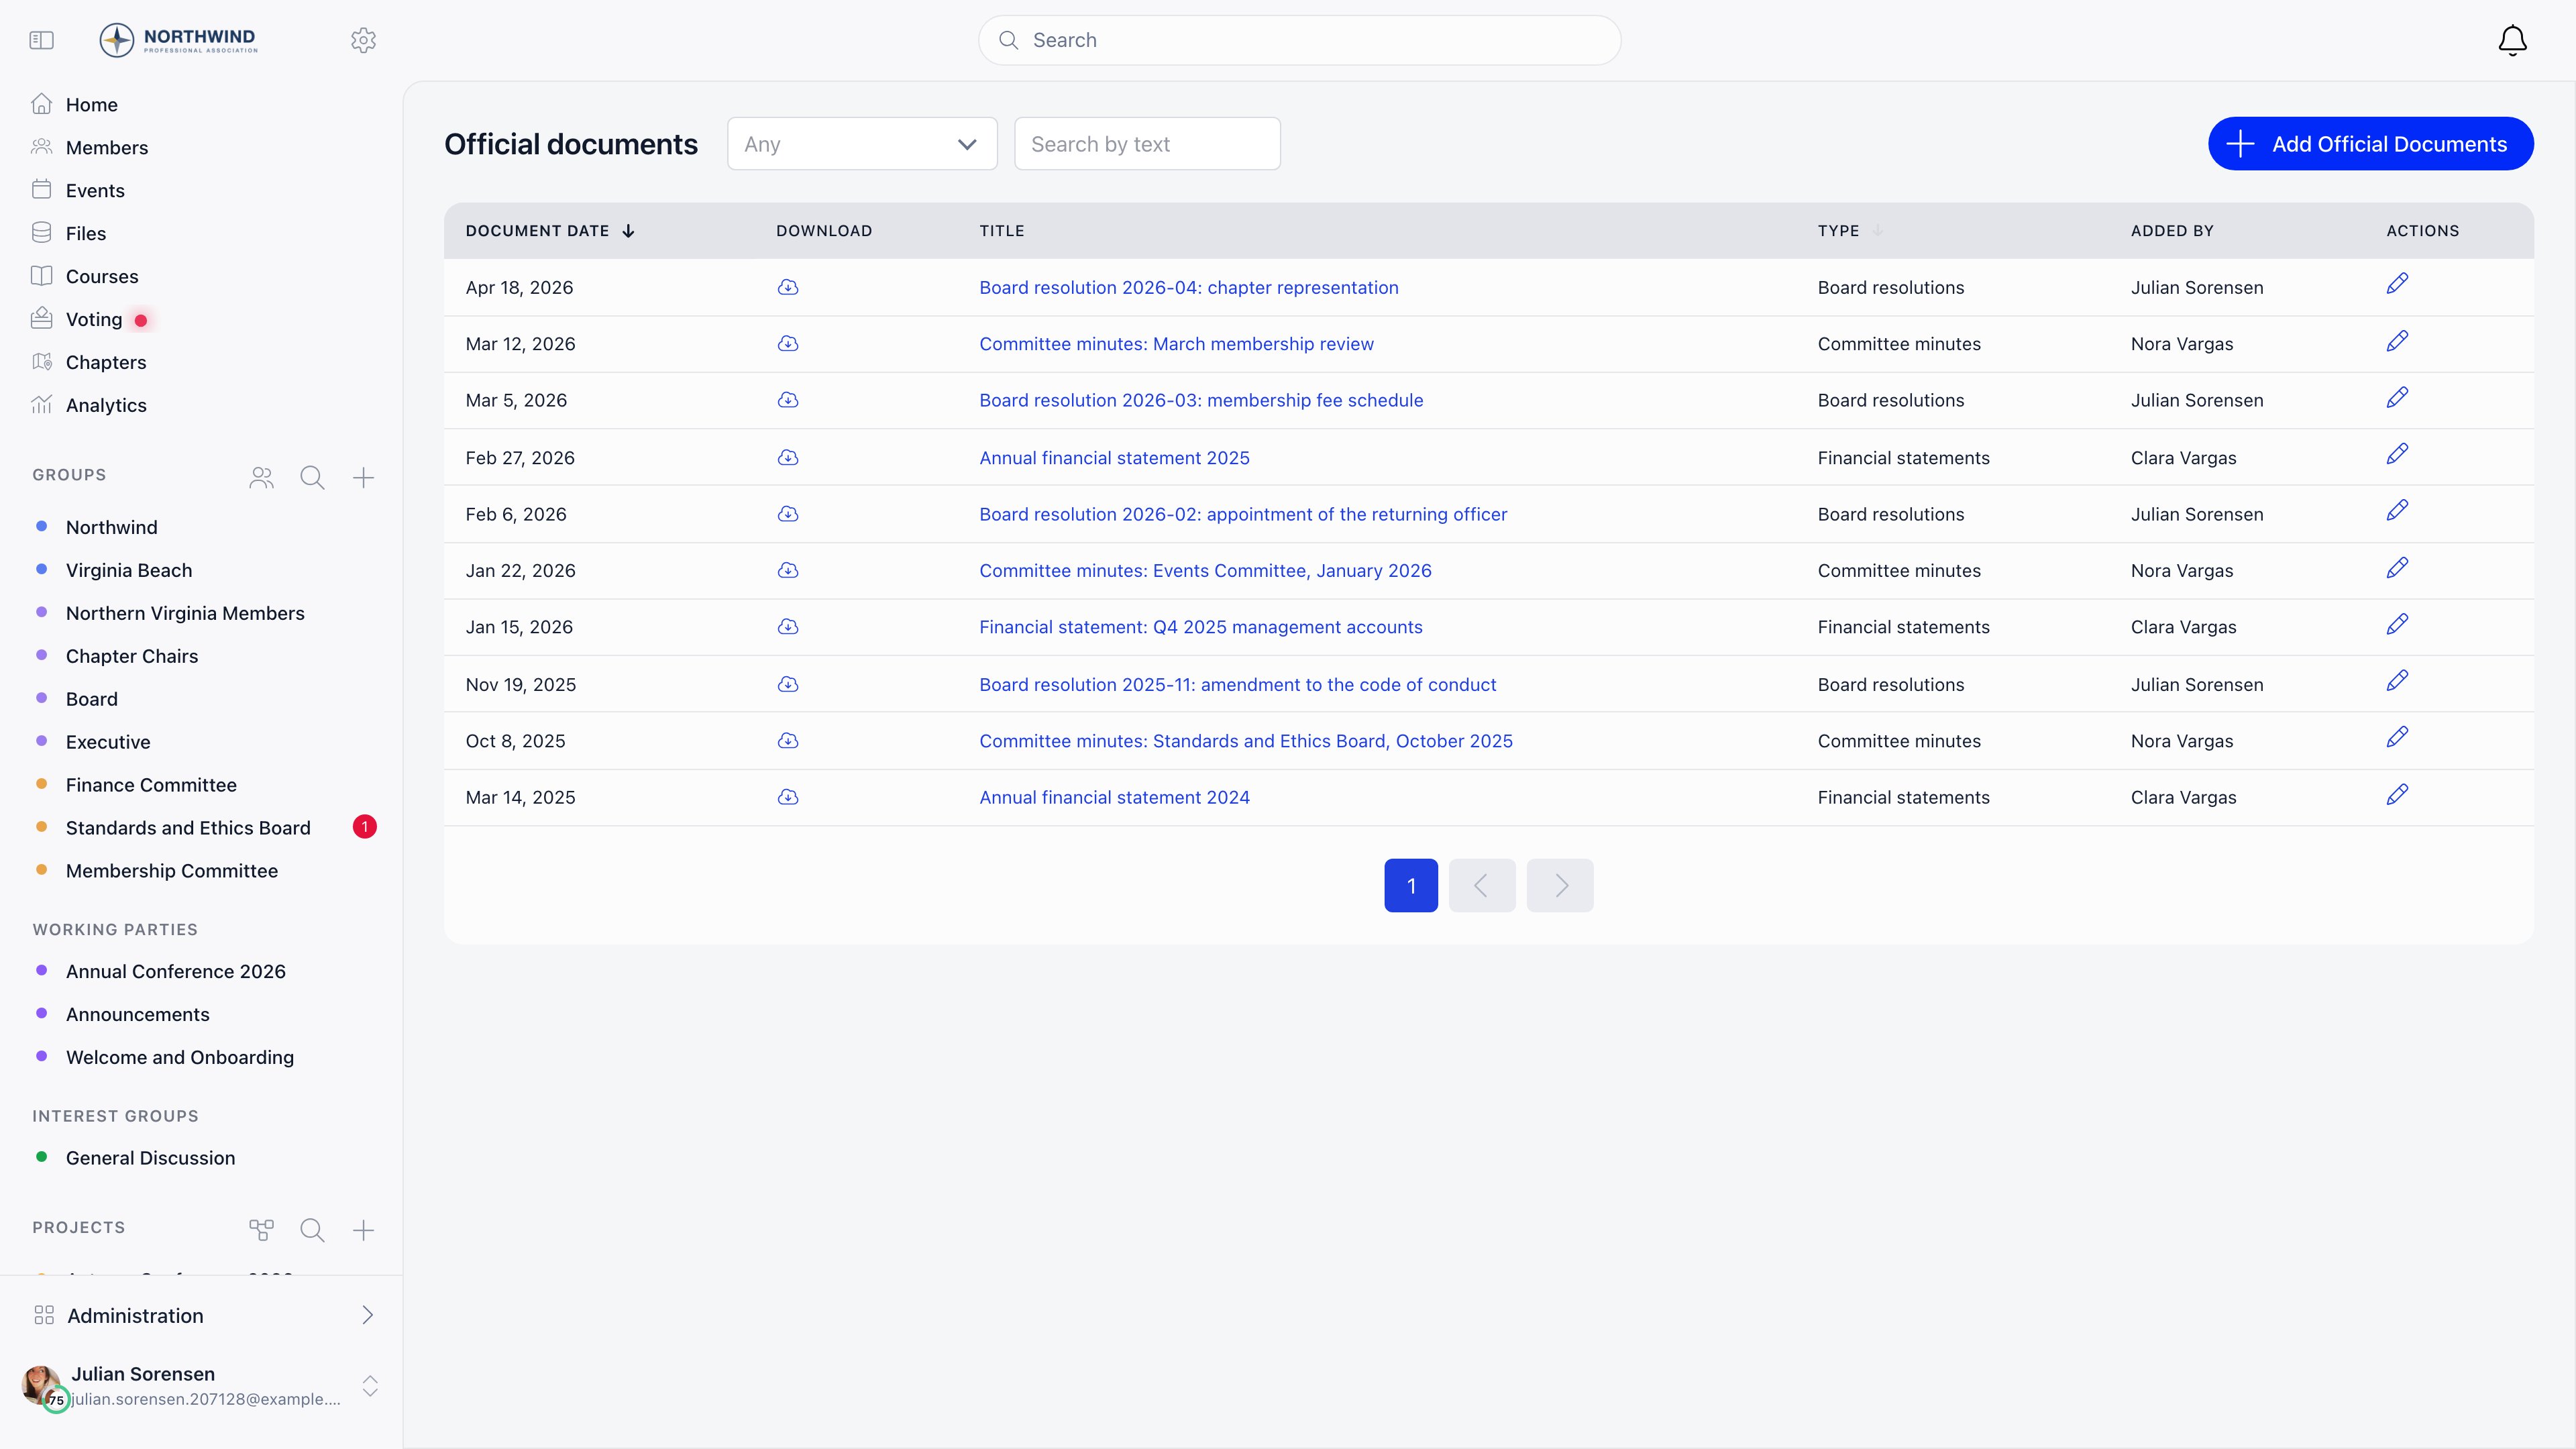
Task: Sort by Type column
Action: pos(1850,231)
